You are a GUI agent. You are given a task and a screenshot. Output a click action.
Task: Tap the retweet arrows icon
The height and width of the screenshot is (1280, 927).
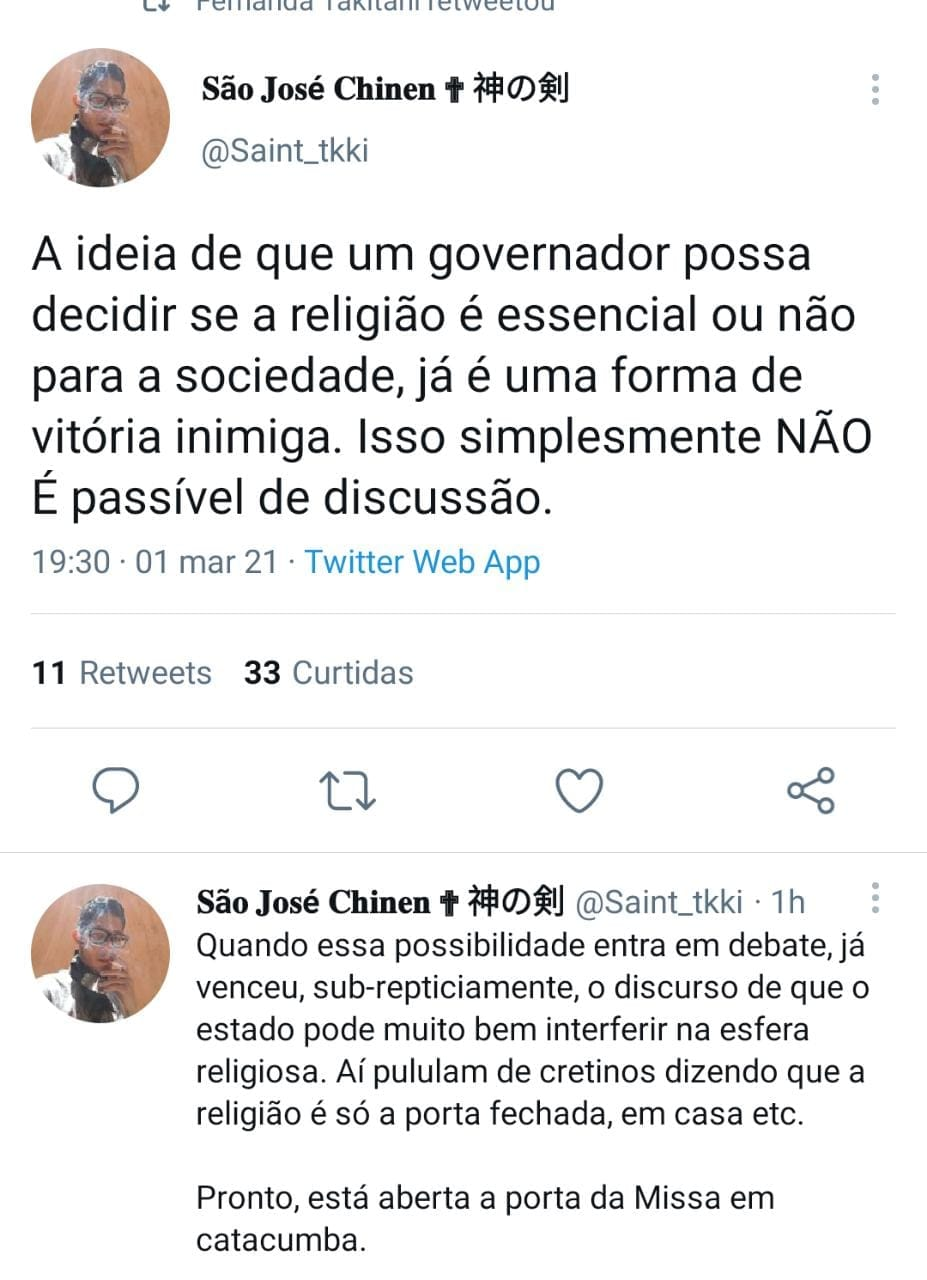coord(347,792)
